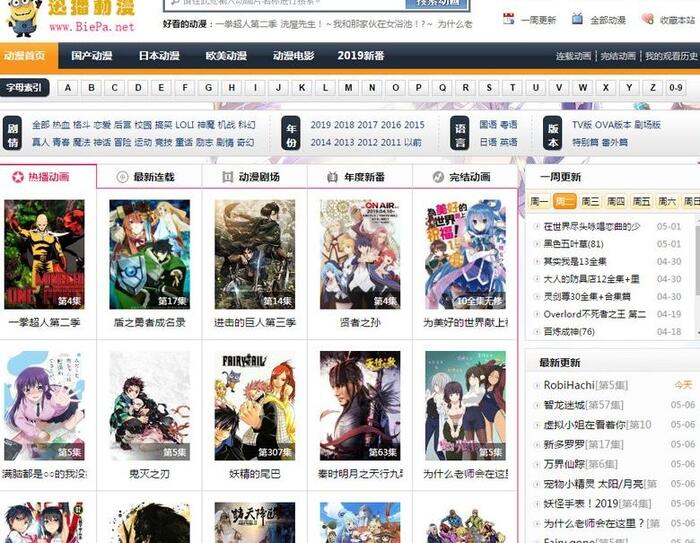
Task: Open the 动漫电影 navigation item
Action: (x=293, y=56)
